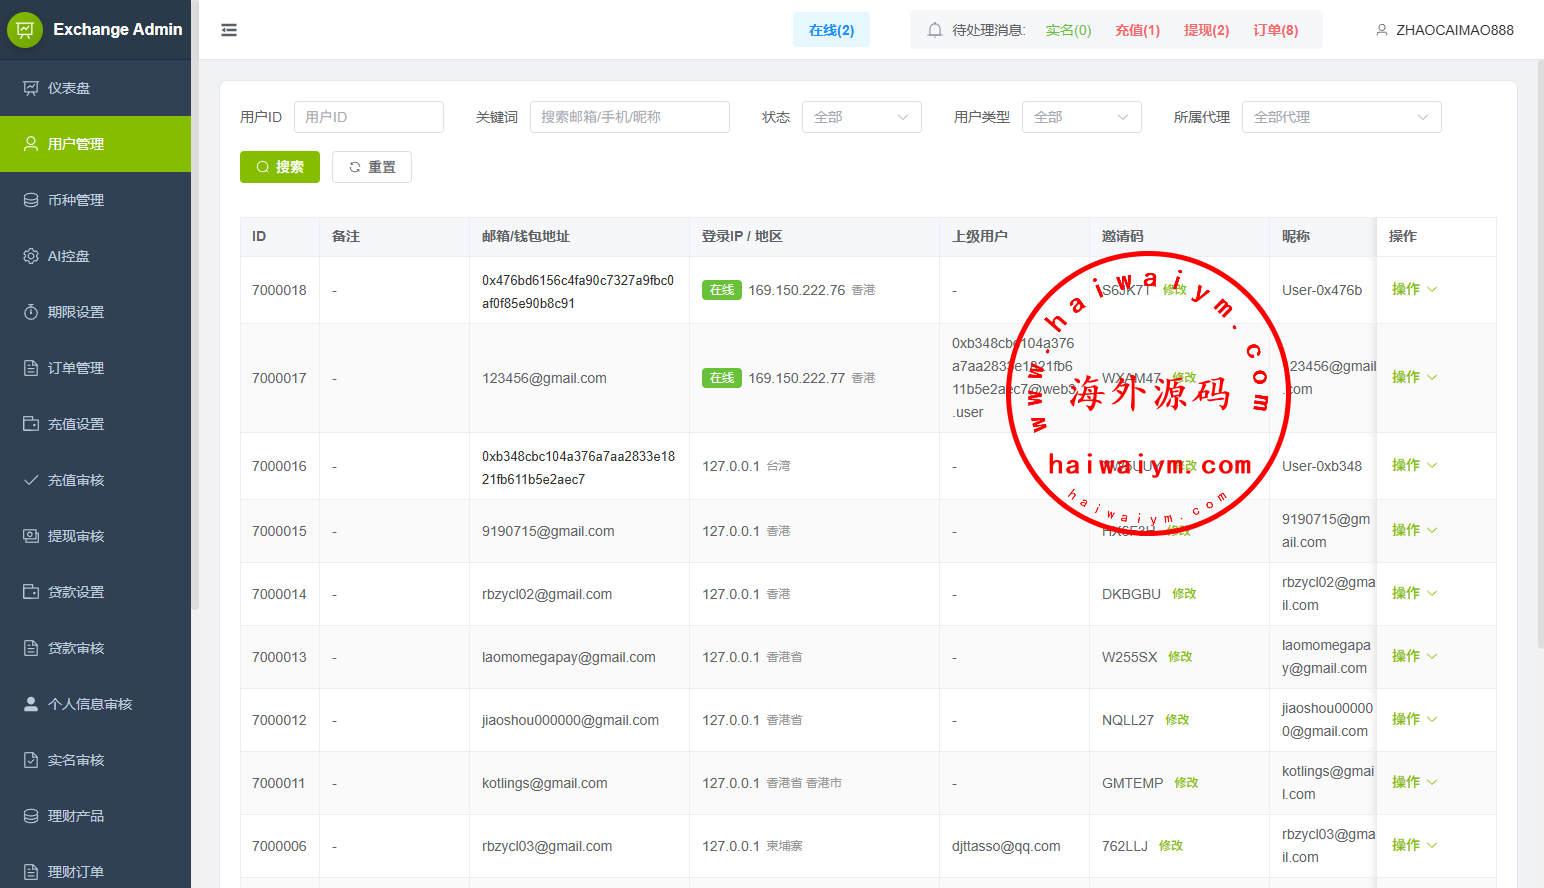Click 修改 next to invite code DKBGBU

click(1184, 594)
